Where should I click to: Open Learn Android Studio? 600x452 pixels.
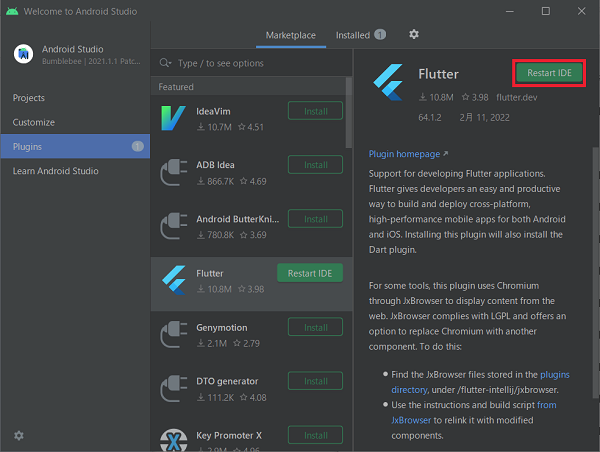click(55, 171)
